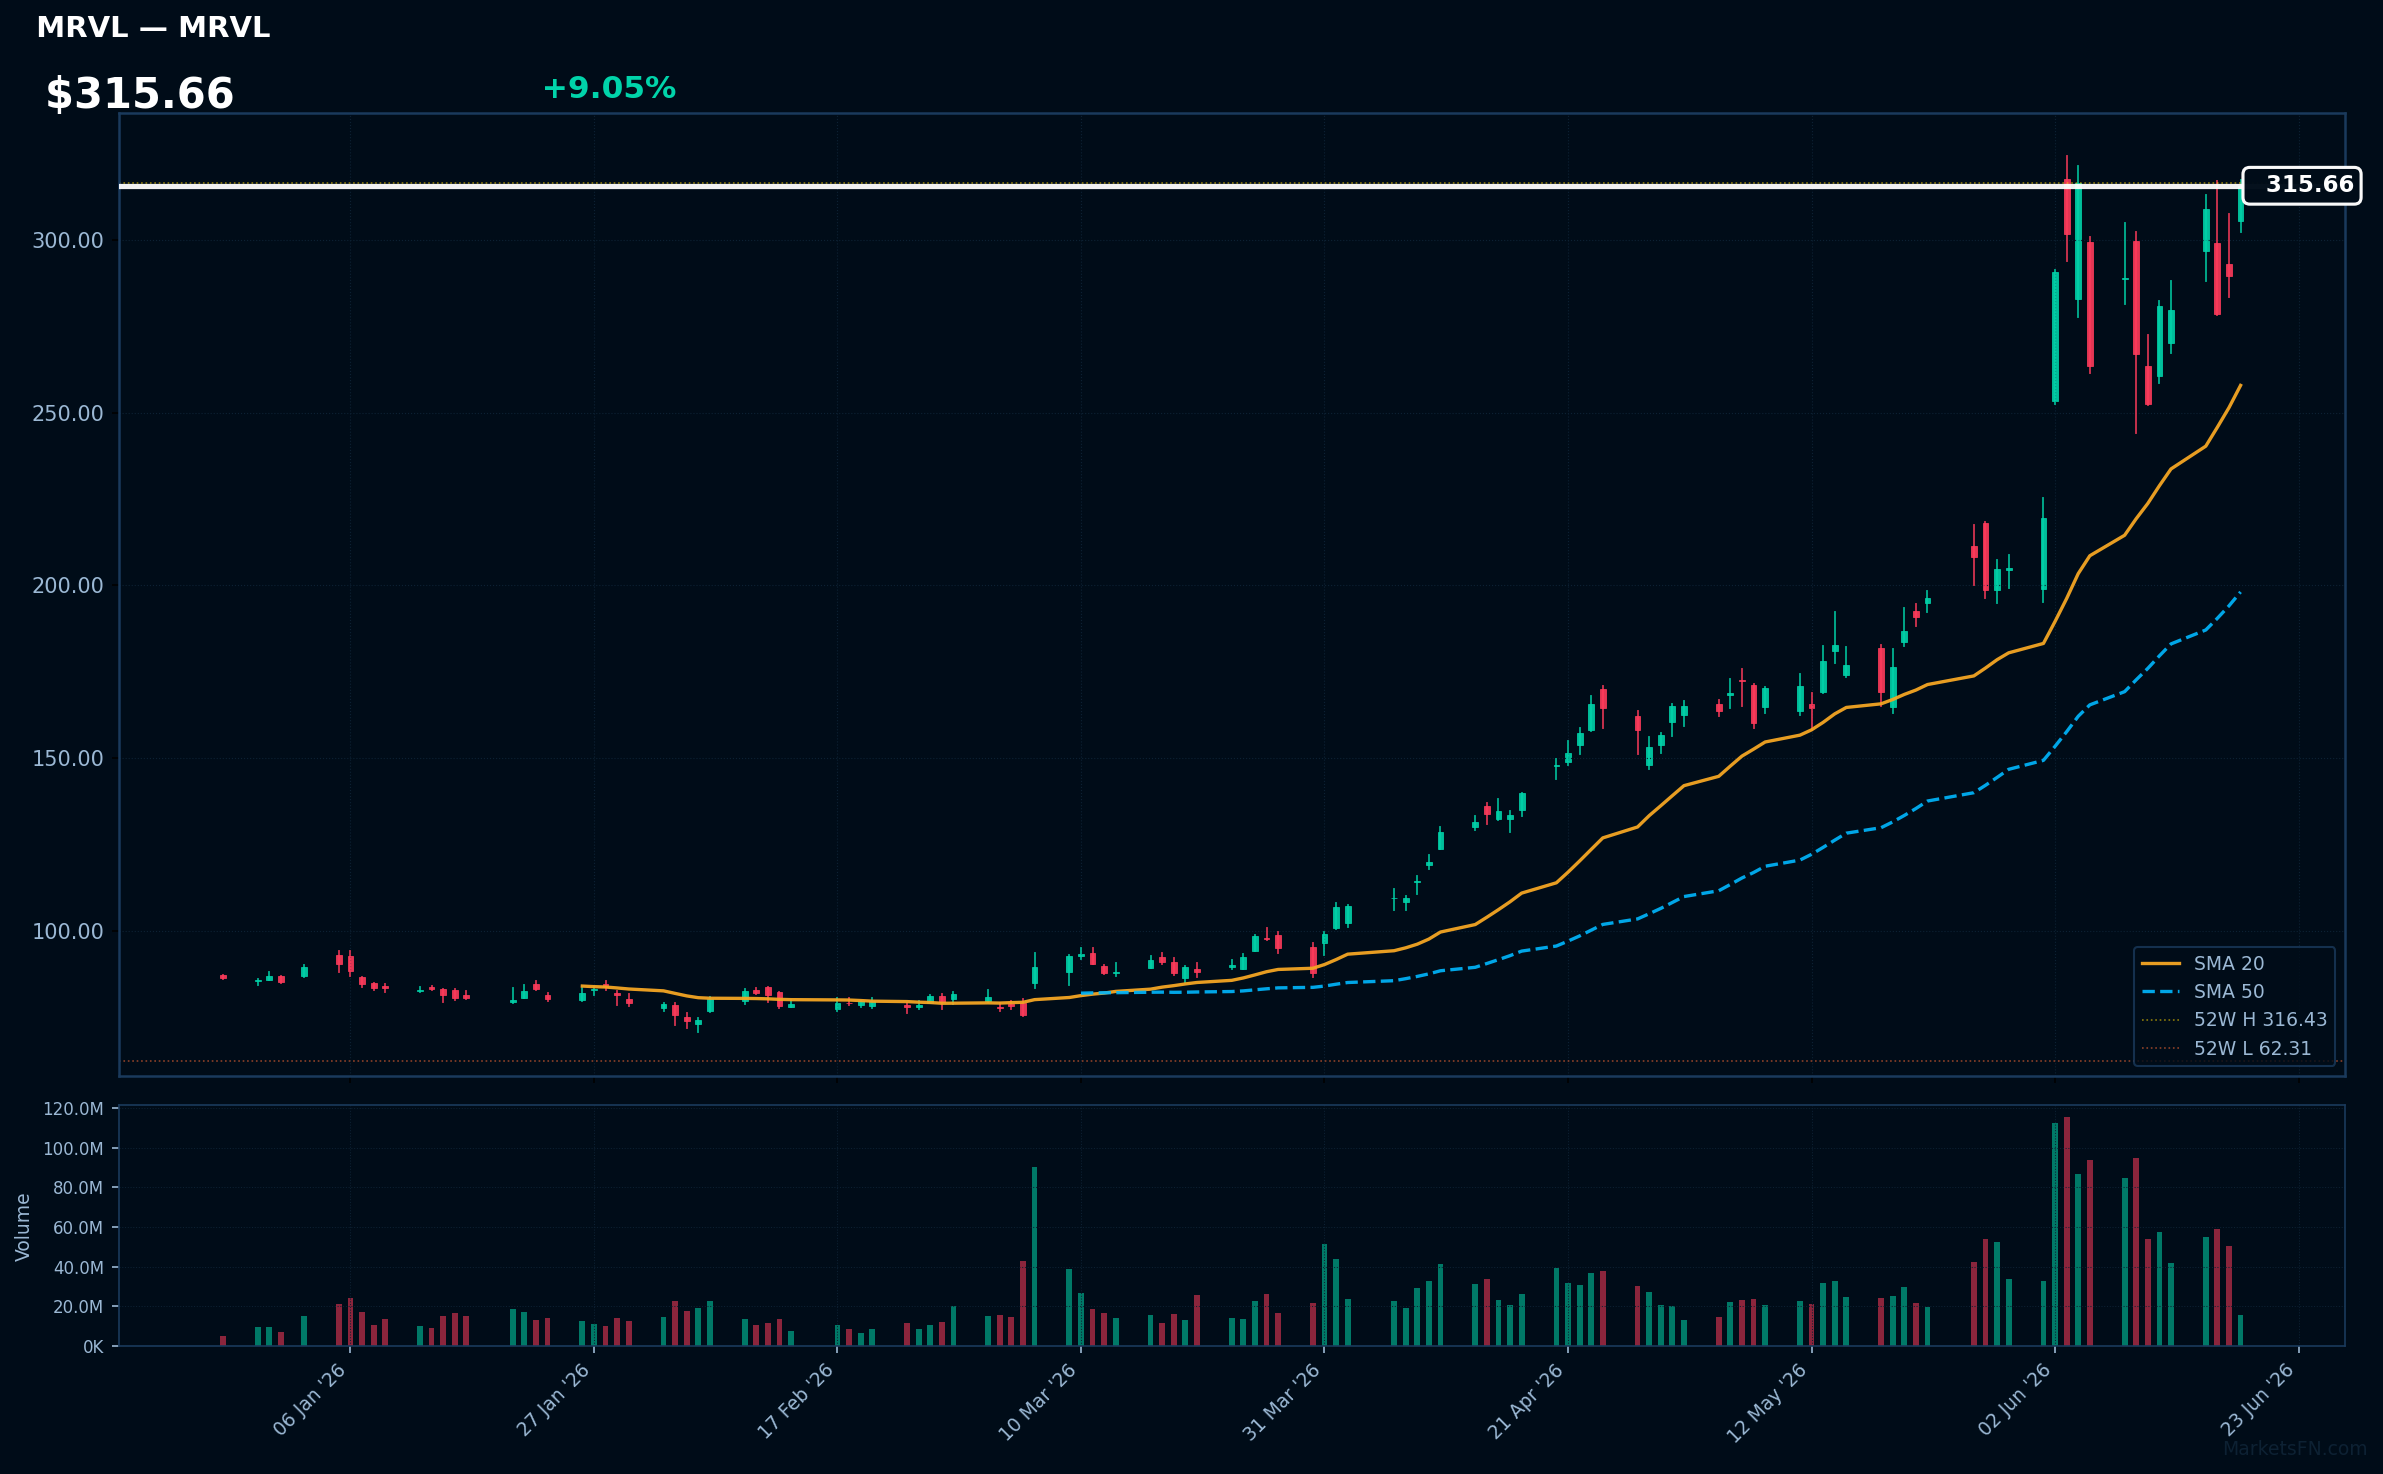
Task: Click the 12 May '26 date label
Action: click(1768, 1402)
